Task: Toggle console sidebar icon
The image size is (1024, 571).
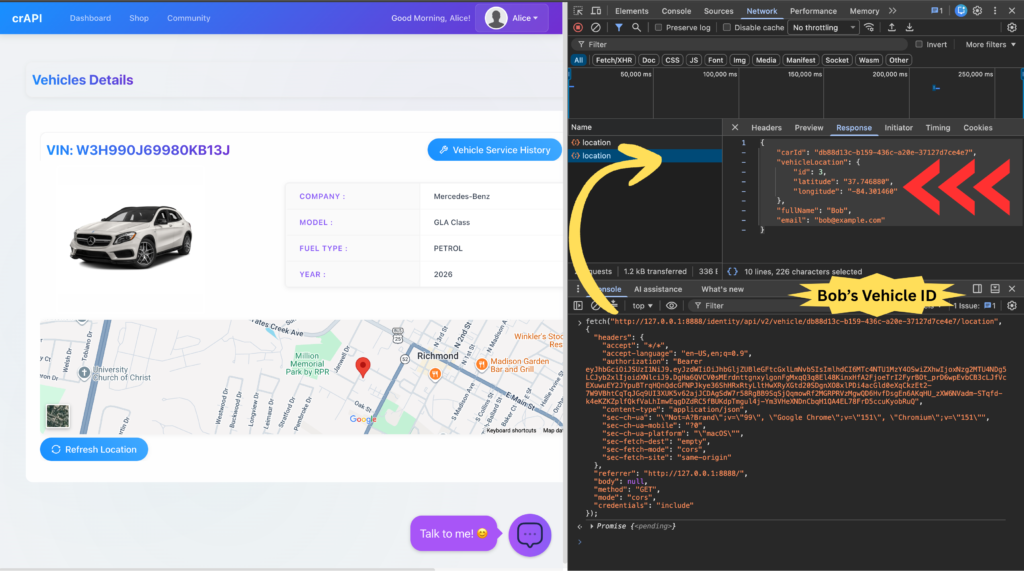Action: click(578, 305)
